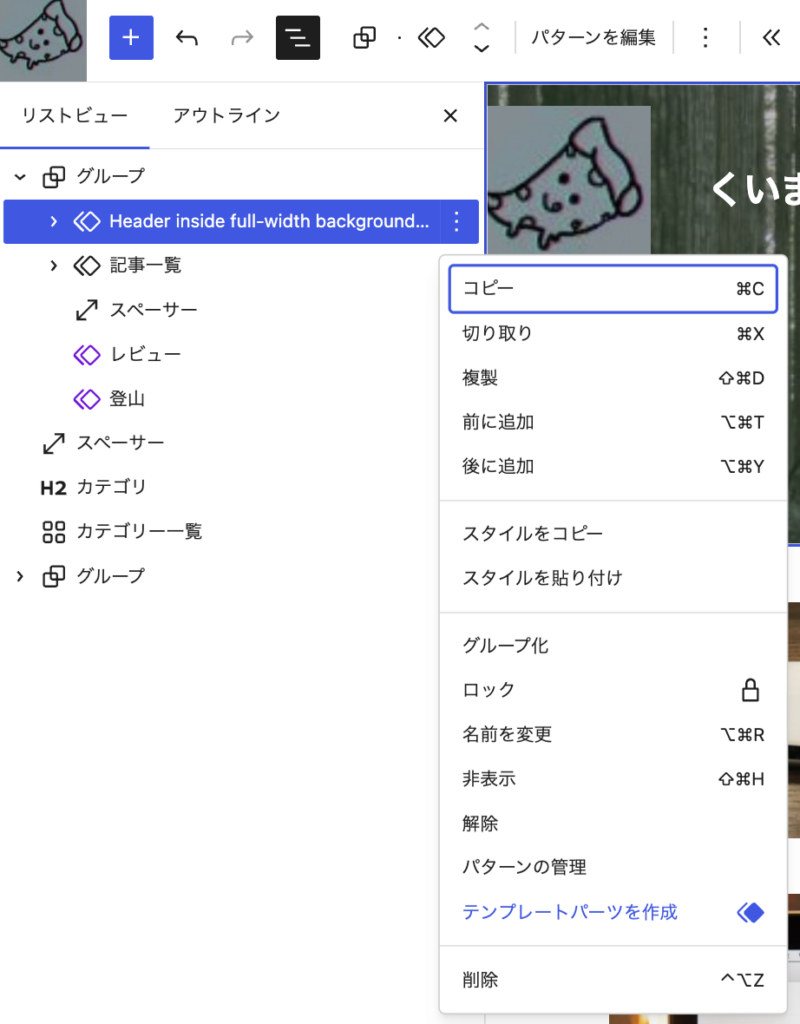800x1024 pixels.
Task: Choose ロック from the context menu
Action: (x=613, y=690)
